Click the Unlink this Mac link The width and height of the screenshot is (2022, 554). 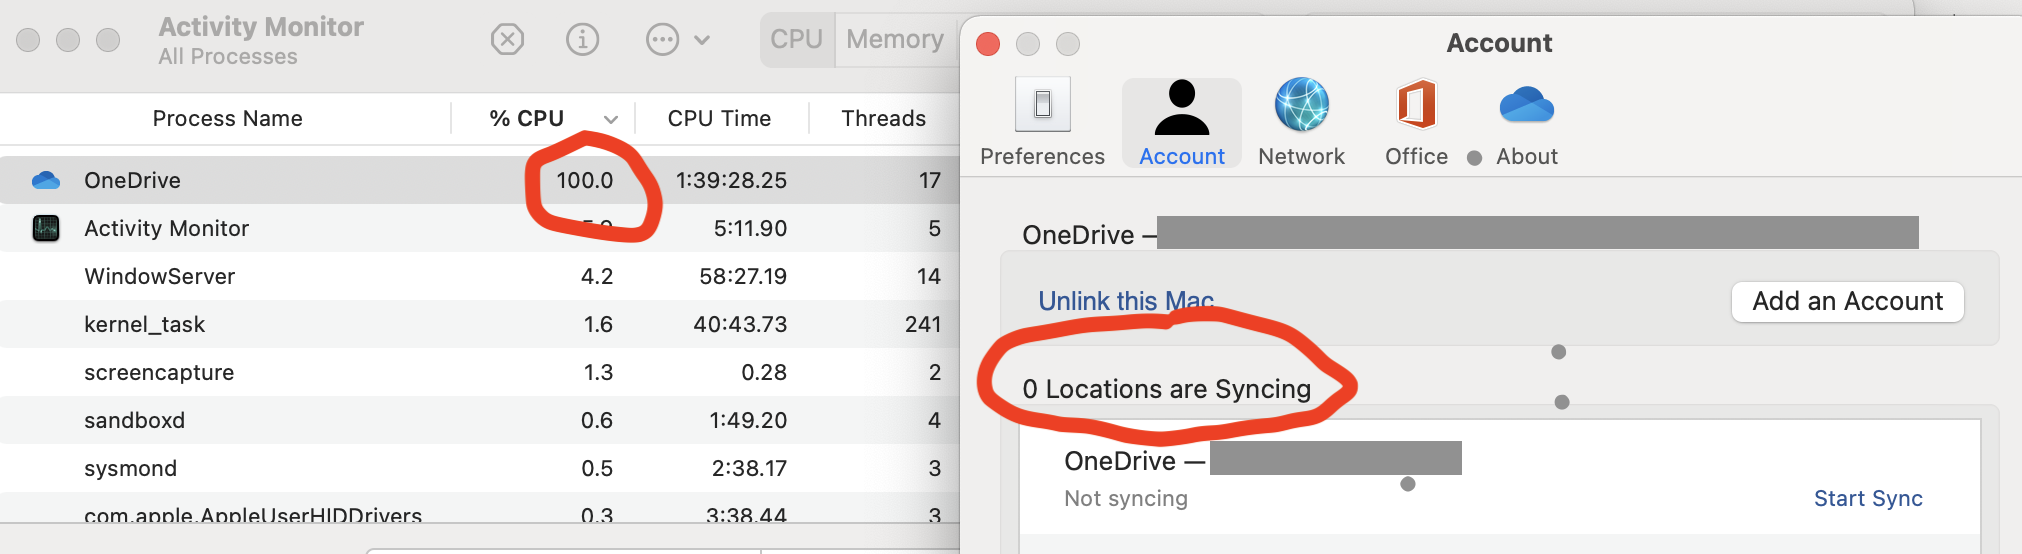(x=1126, y=301)
